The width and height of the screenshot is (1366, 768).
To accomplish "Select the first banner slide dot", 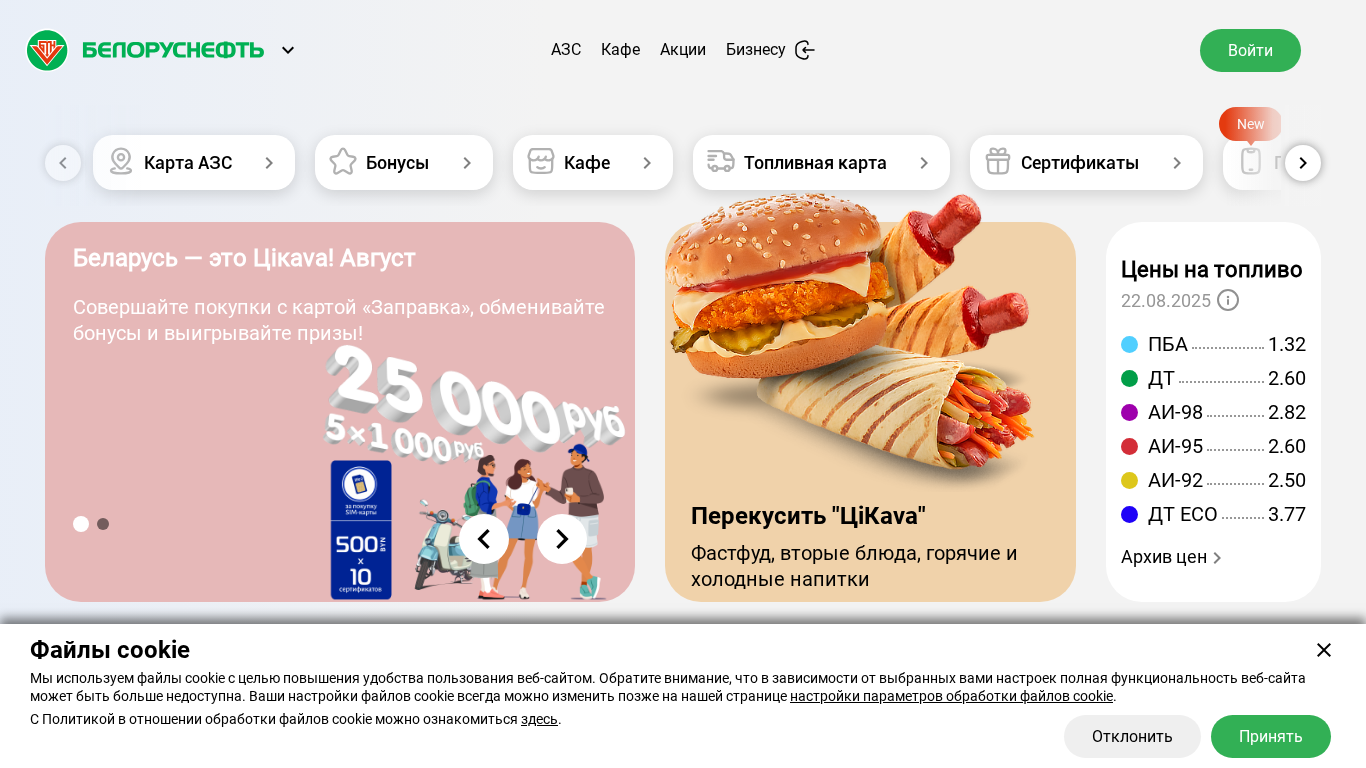I will [x=81, y=524].
